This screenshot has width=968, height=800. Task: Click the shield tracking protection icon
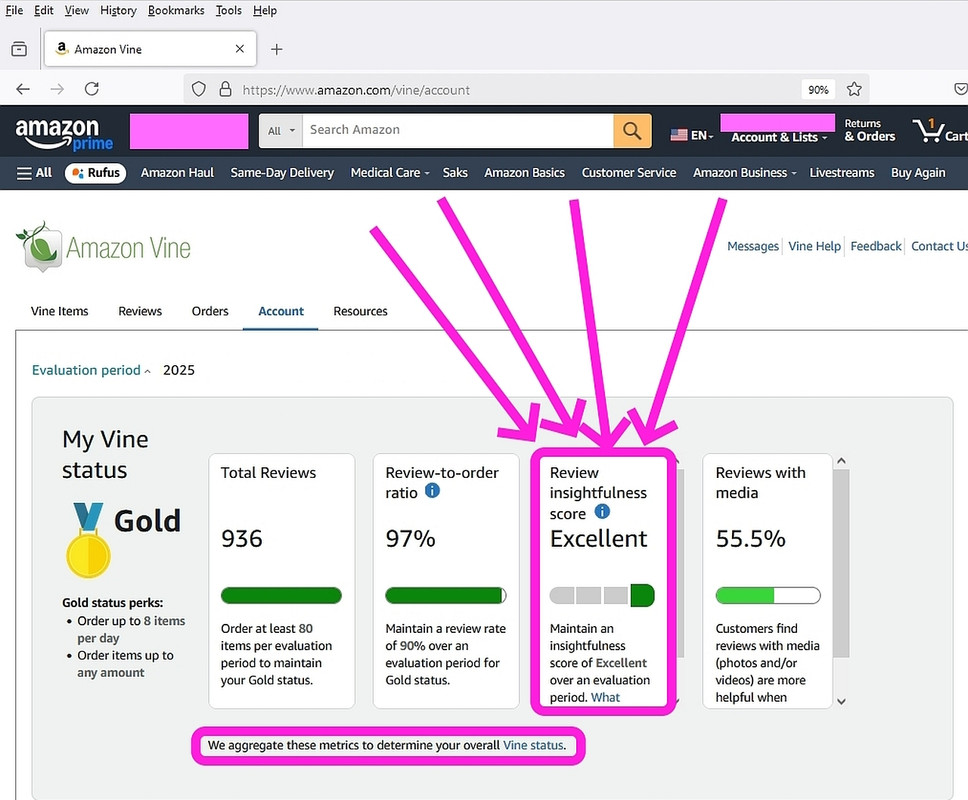(x=198, y=90)
